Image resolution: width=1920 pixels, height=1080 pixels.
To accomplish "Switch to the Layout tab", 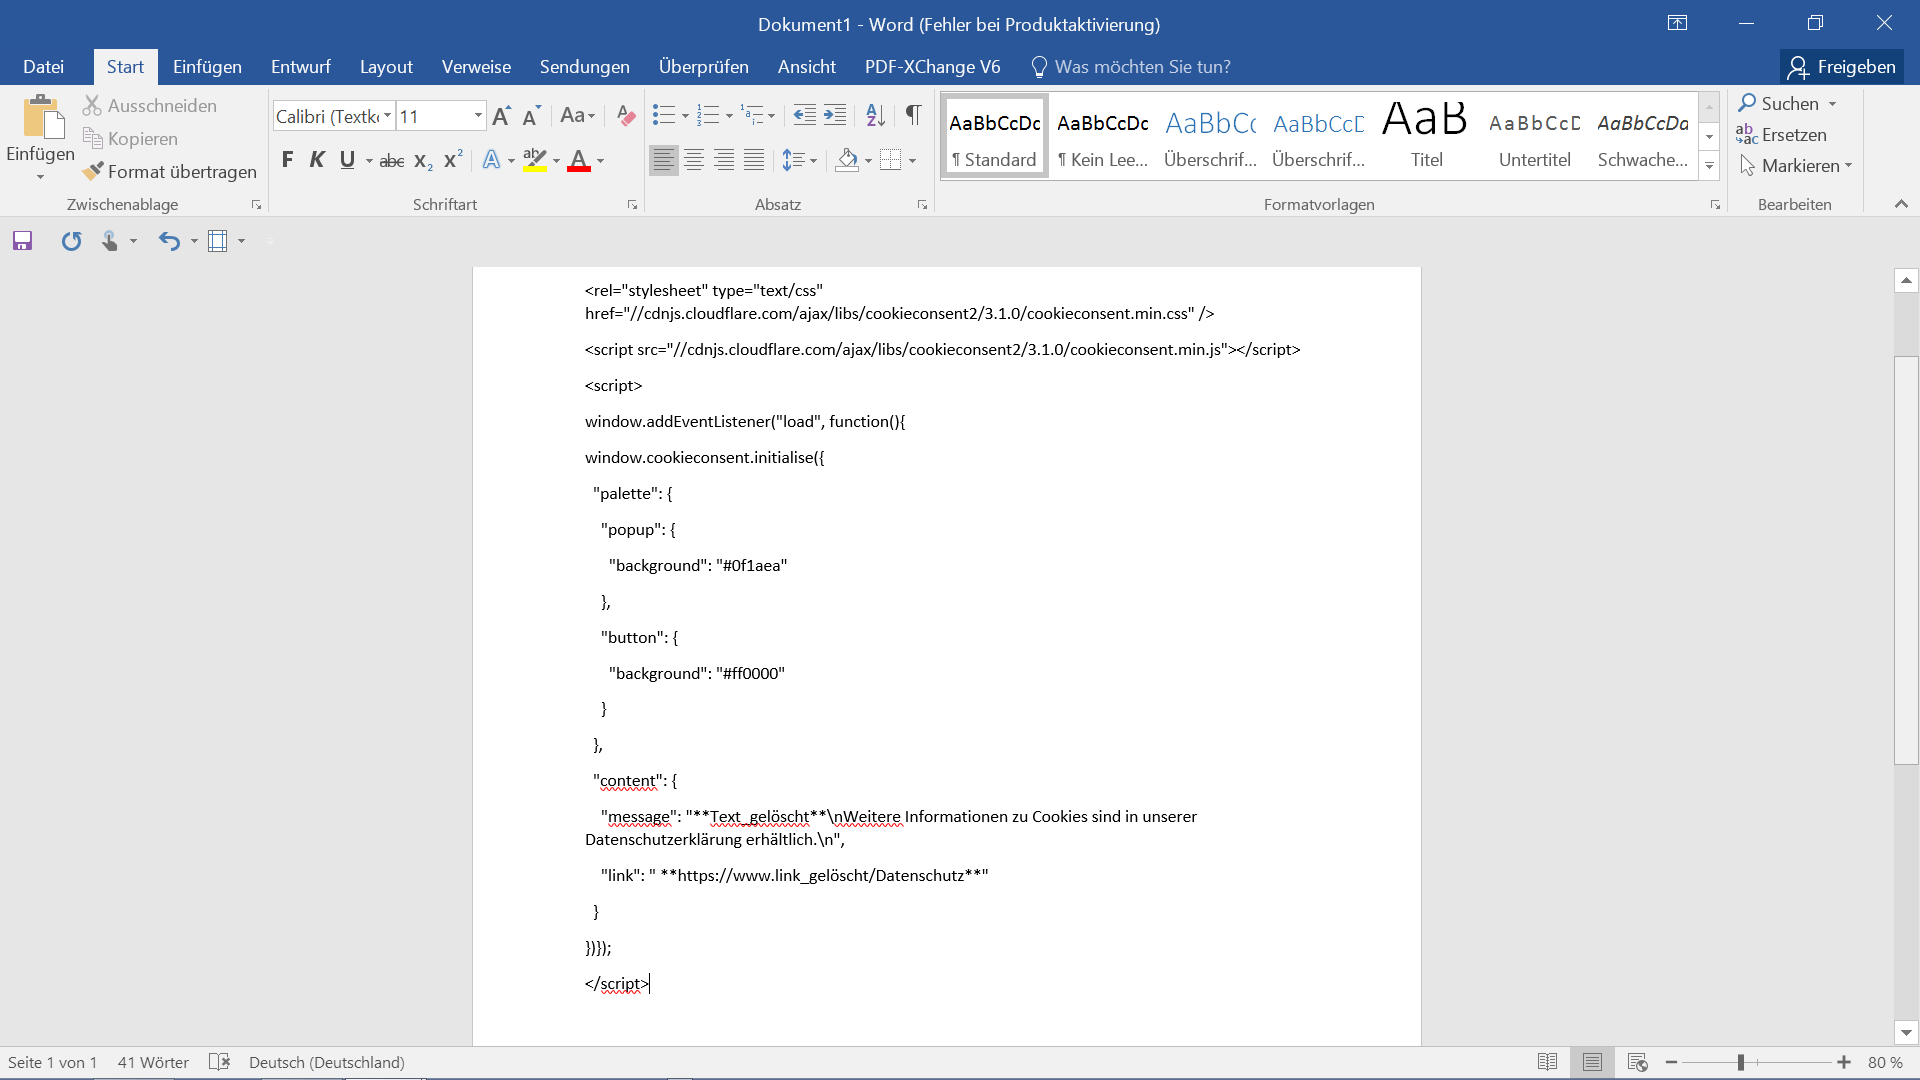I will point(386,67).
